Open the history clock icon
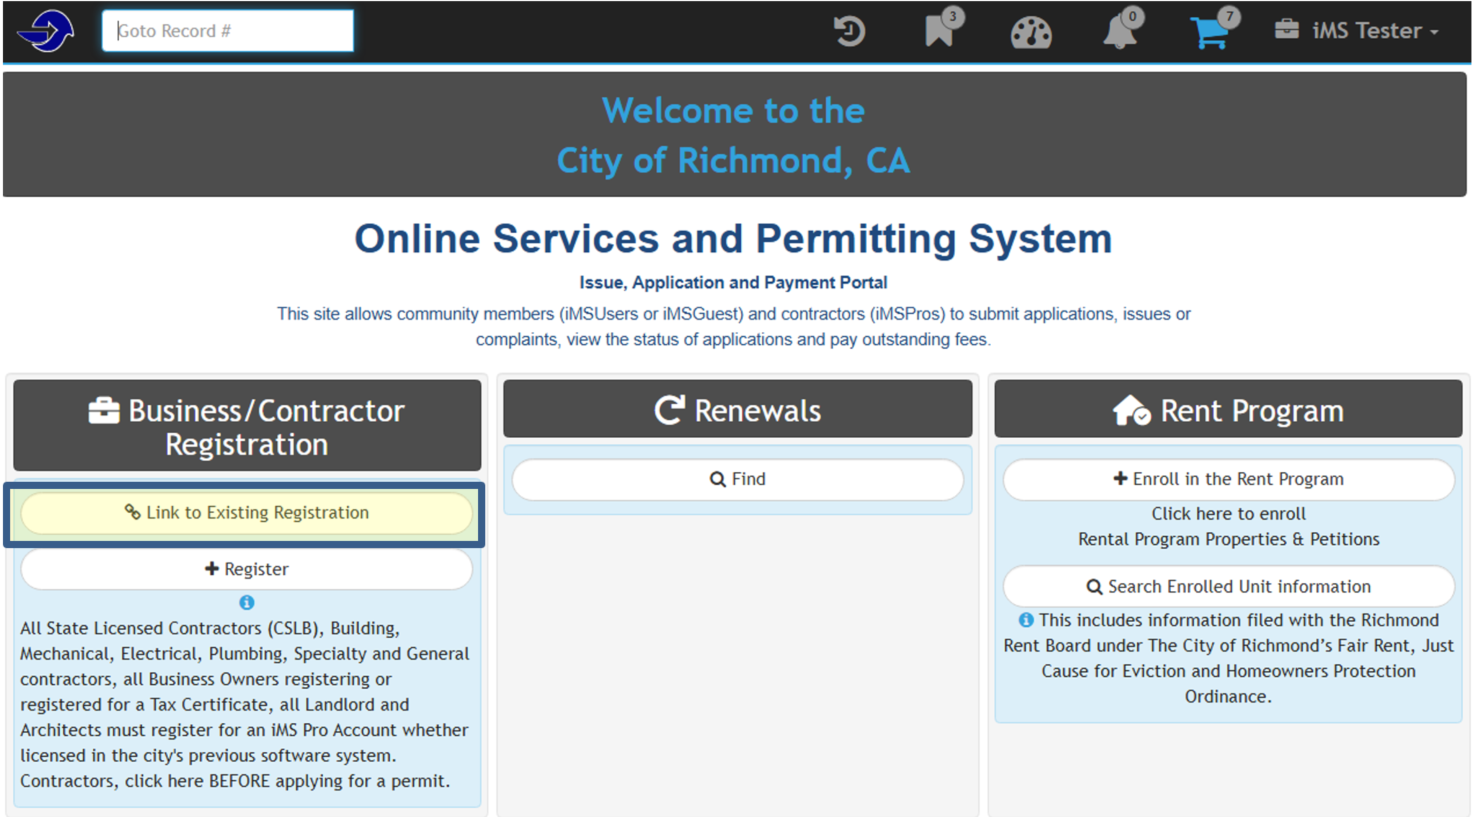1473x817 pixels. 849,31
